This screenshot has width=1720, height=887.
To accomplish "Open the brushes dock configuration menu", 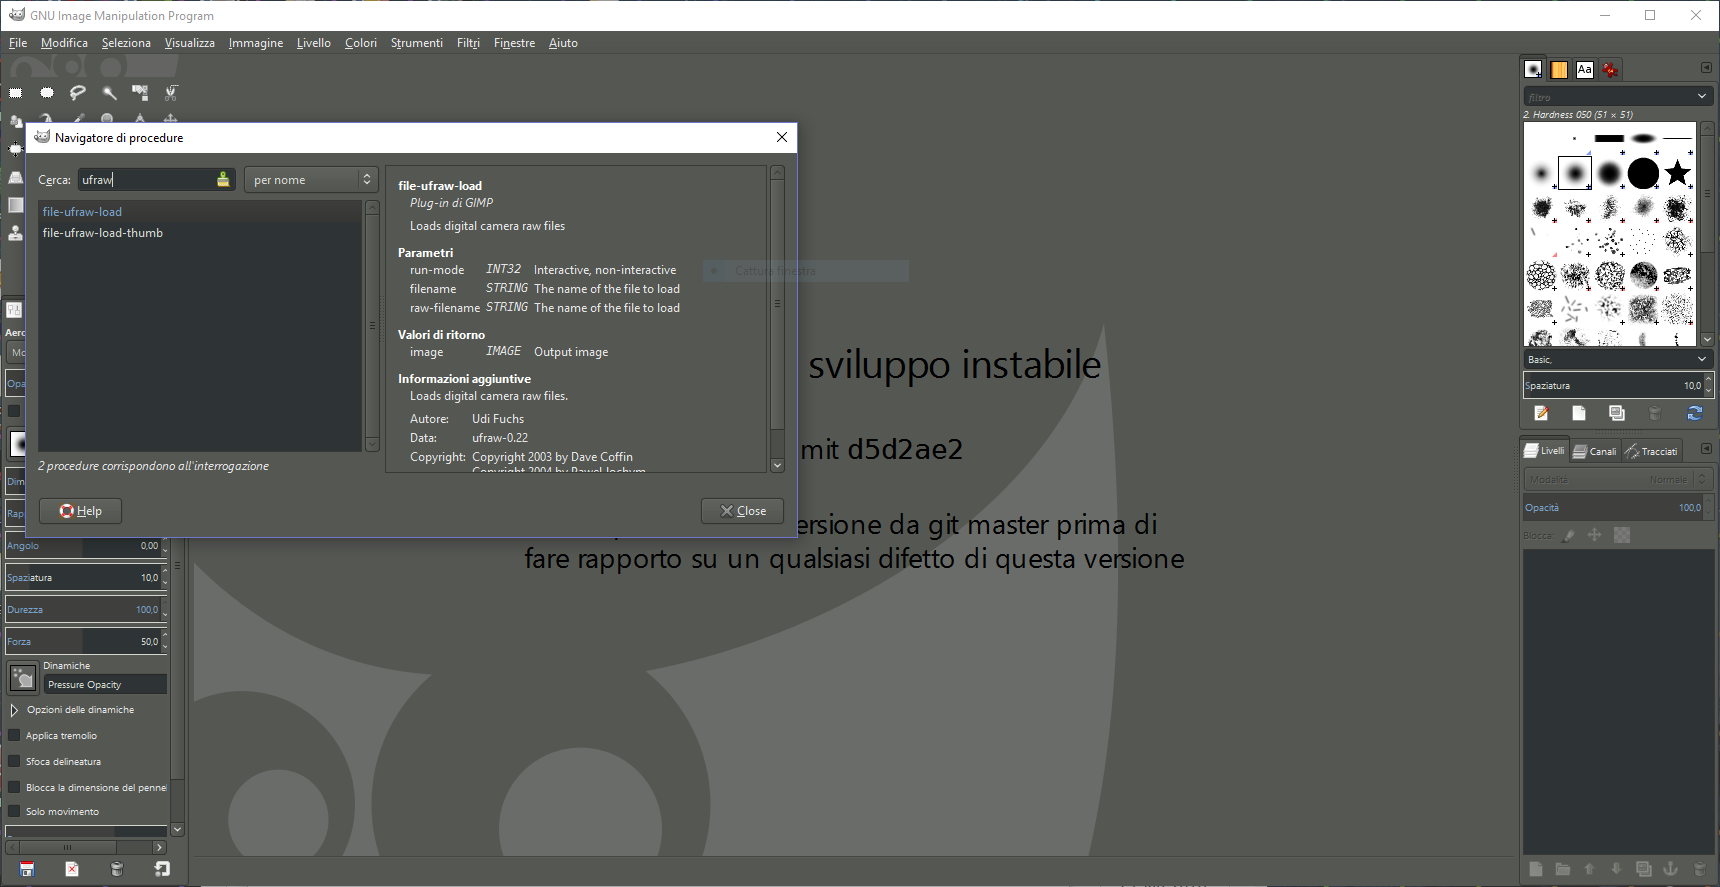I will pos(1706,68).
